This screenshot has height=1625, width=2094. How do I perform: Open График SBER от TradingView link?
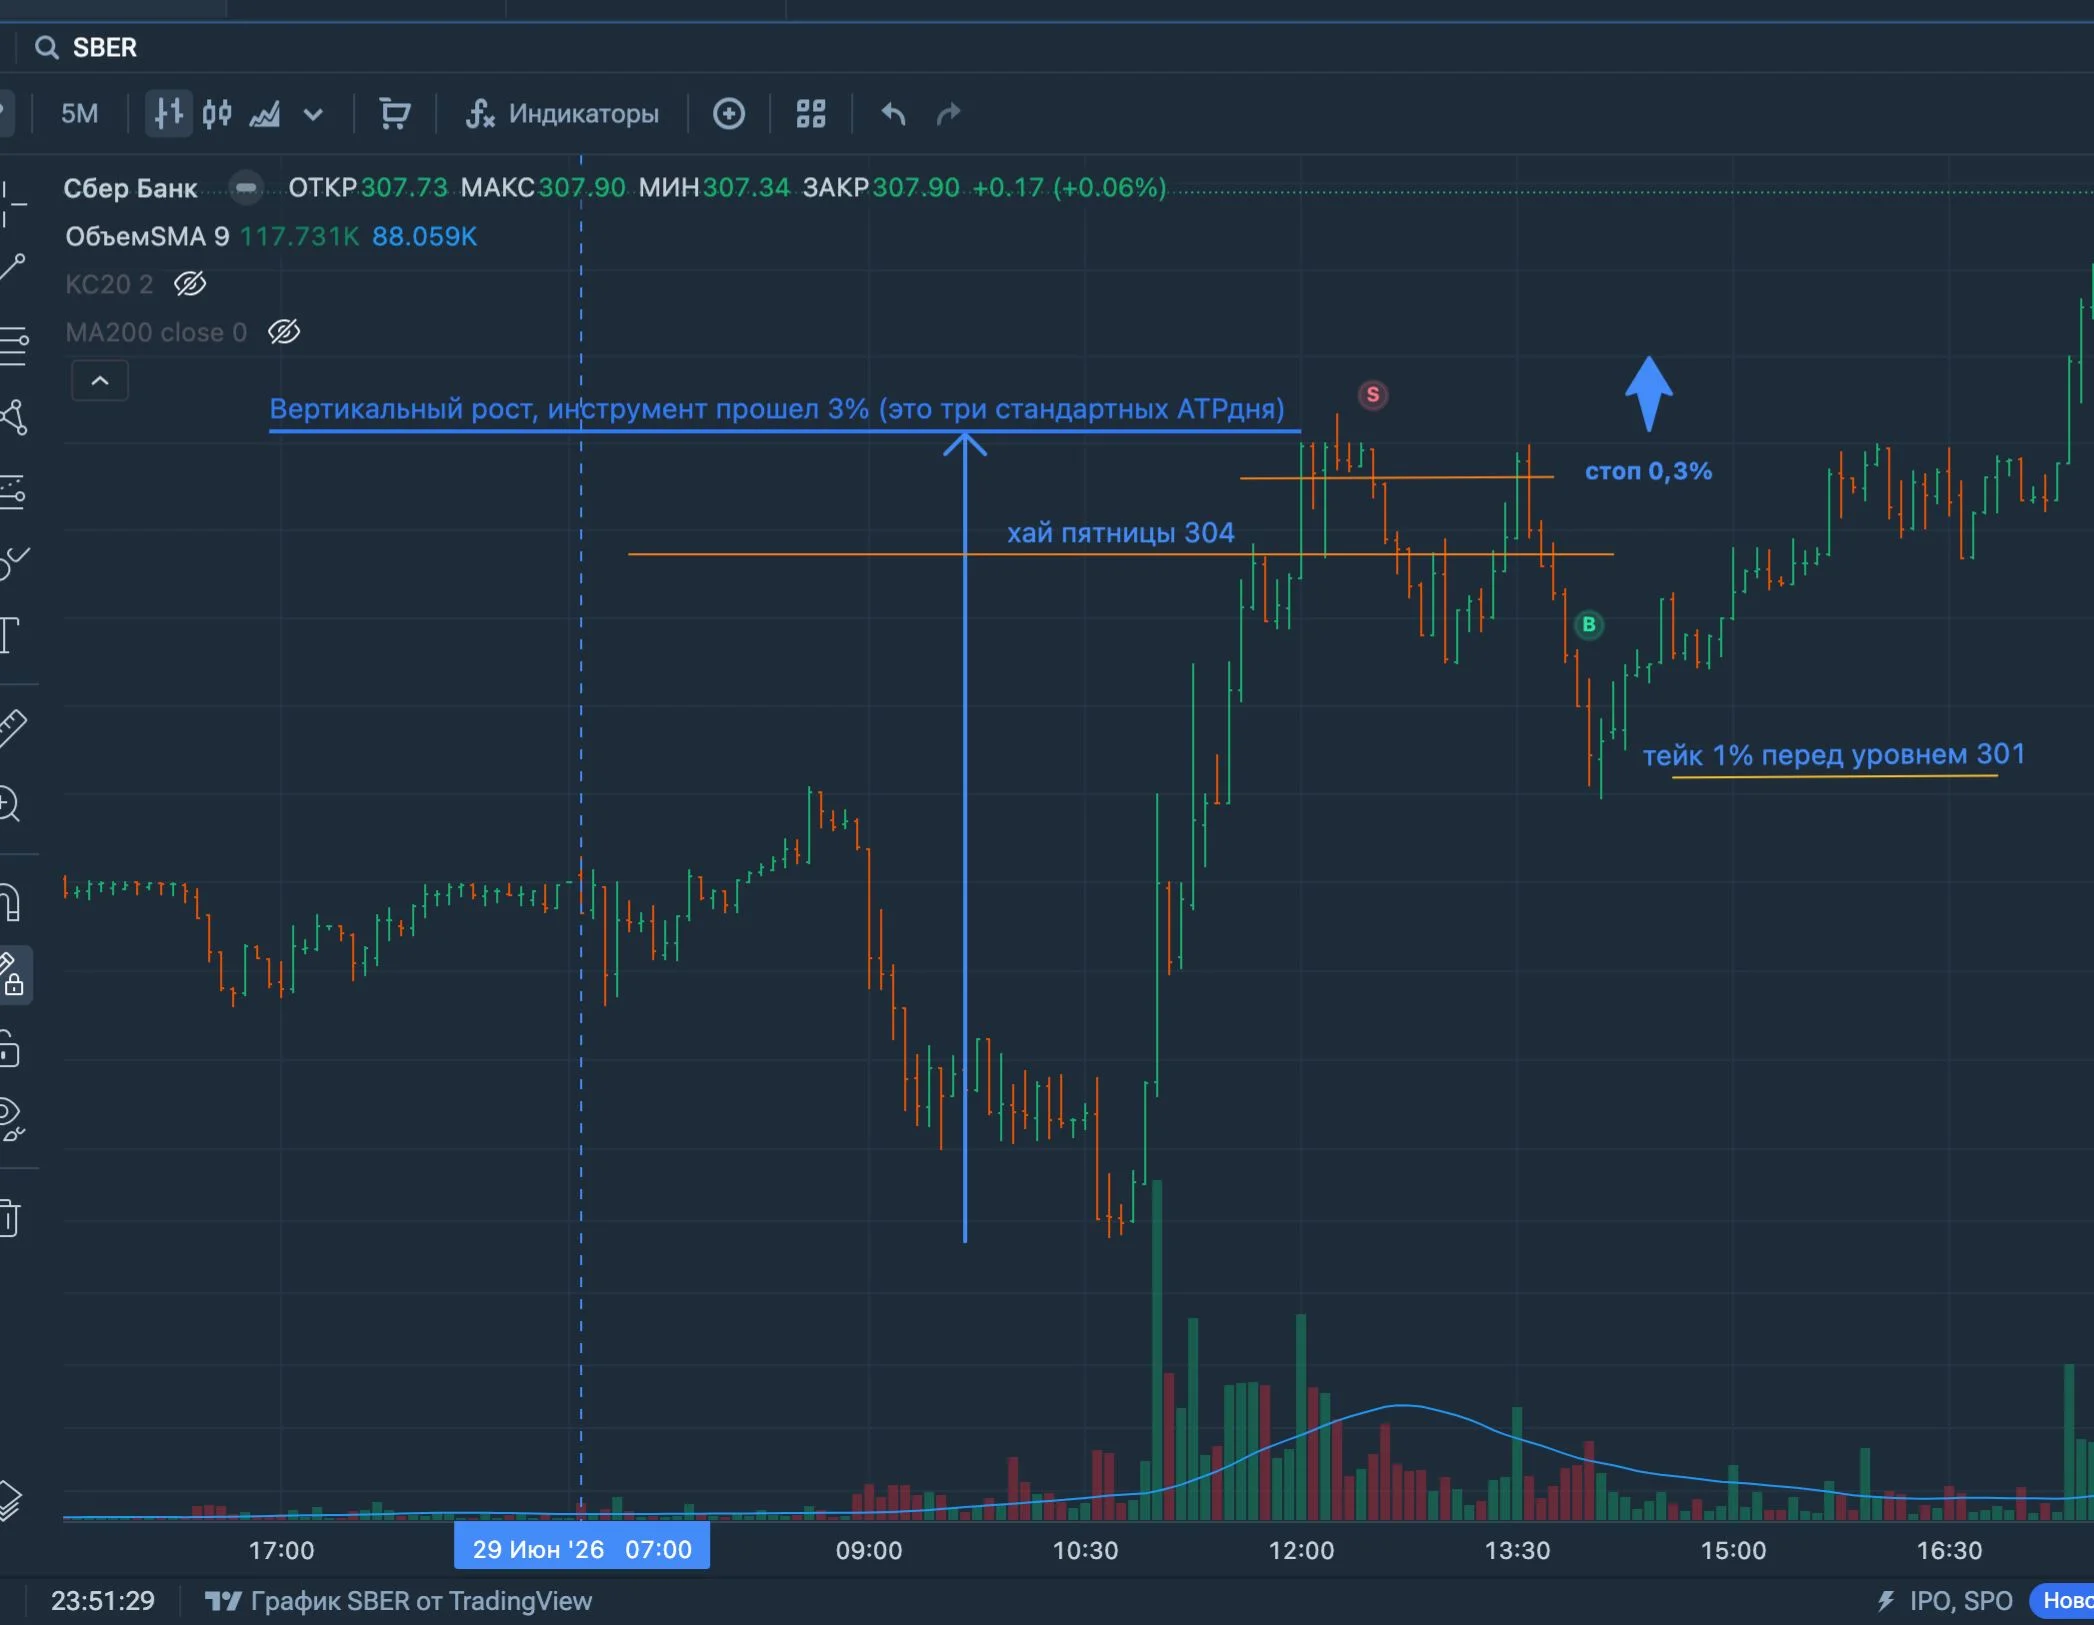[399, 1601]
